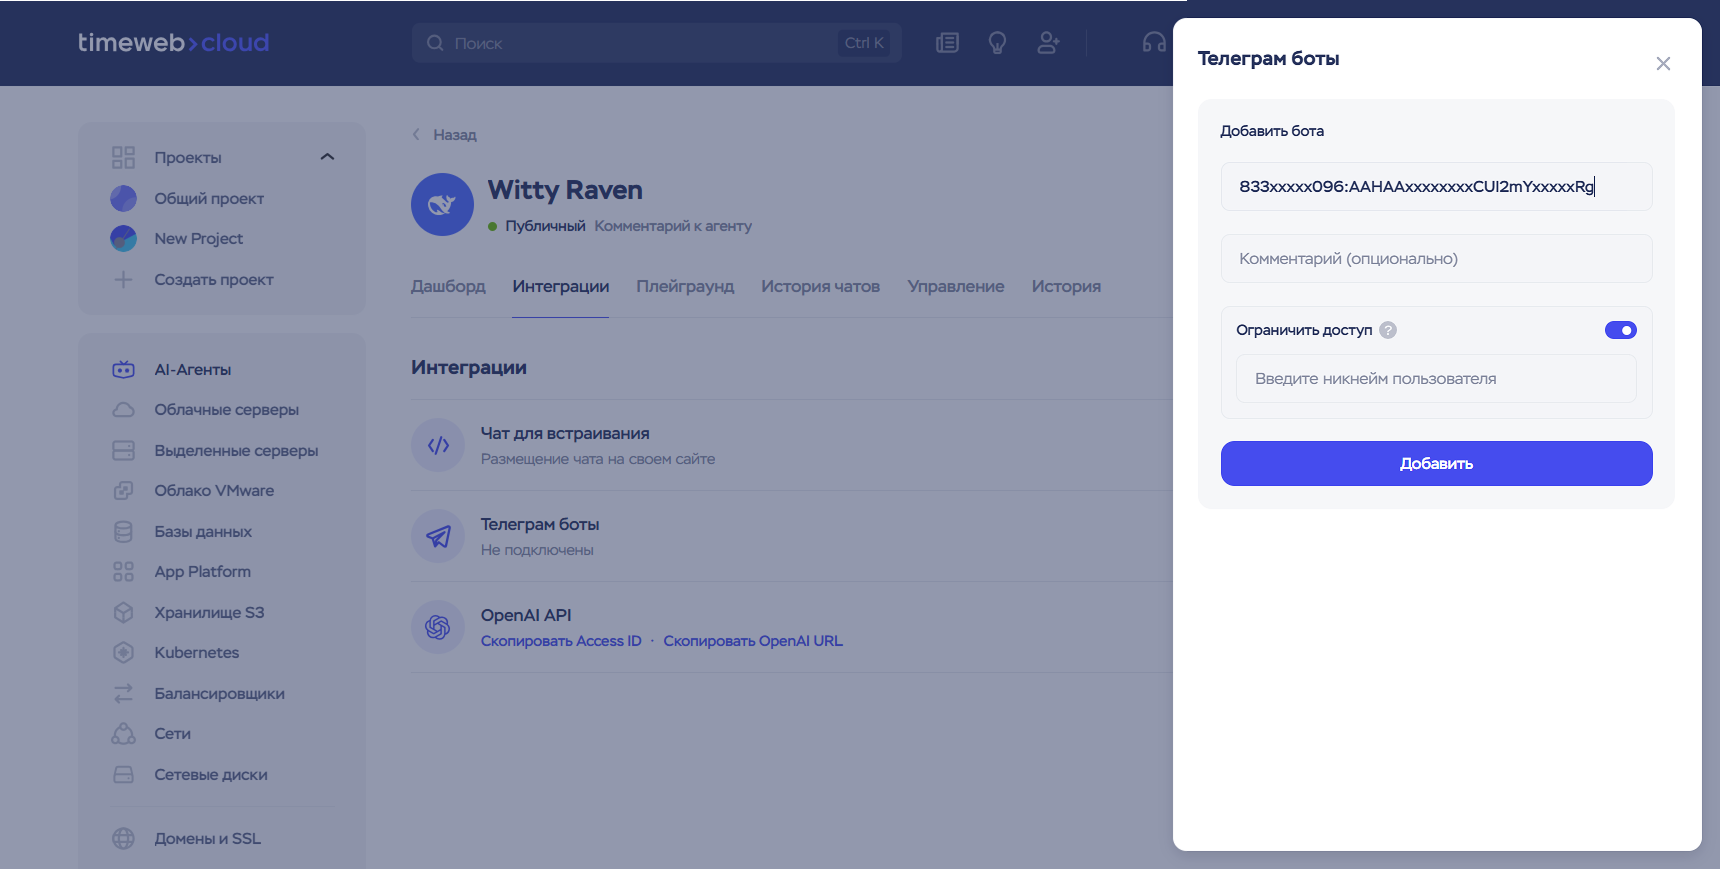The image size is (1720, 869).
Task: Click the Witty Raven agent avatar
Action: pyautogui.click(x=442, y=205)
